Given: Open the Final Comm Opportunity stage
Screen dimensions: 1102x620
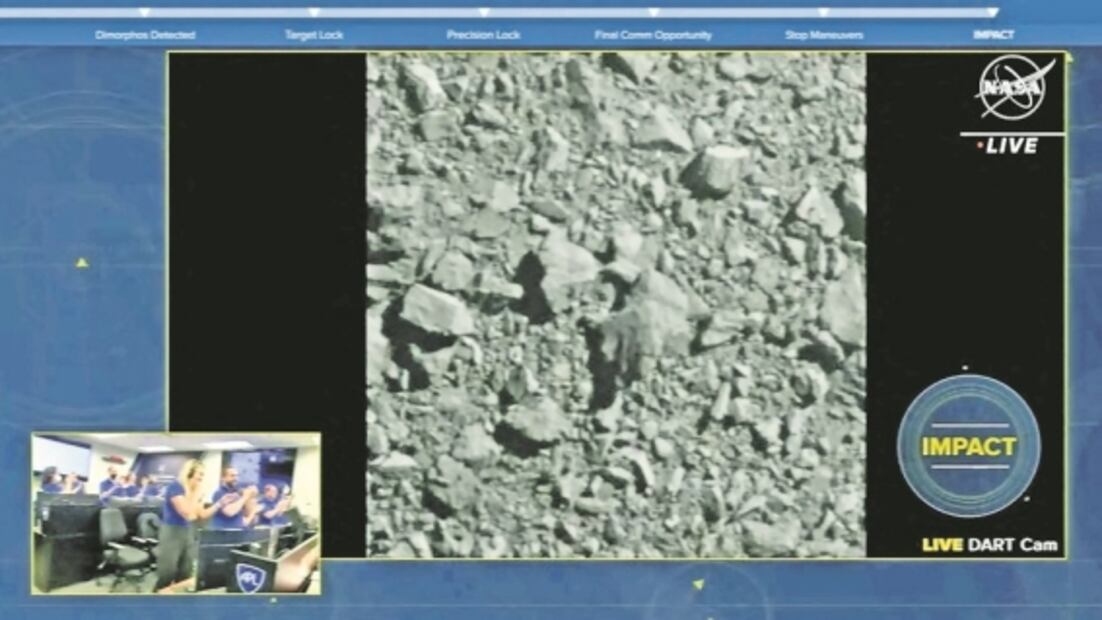Looking at the screenshot, I should [653, 35].
